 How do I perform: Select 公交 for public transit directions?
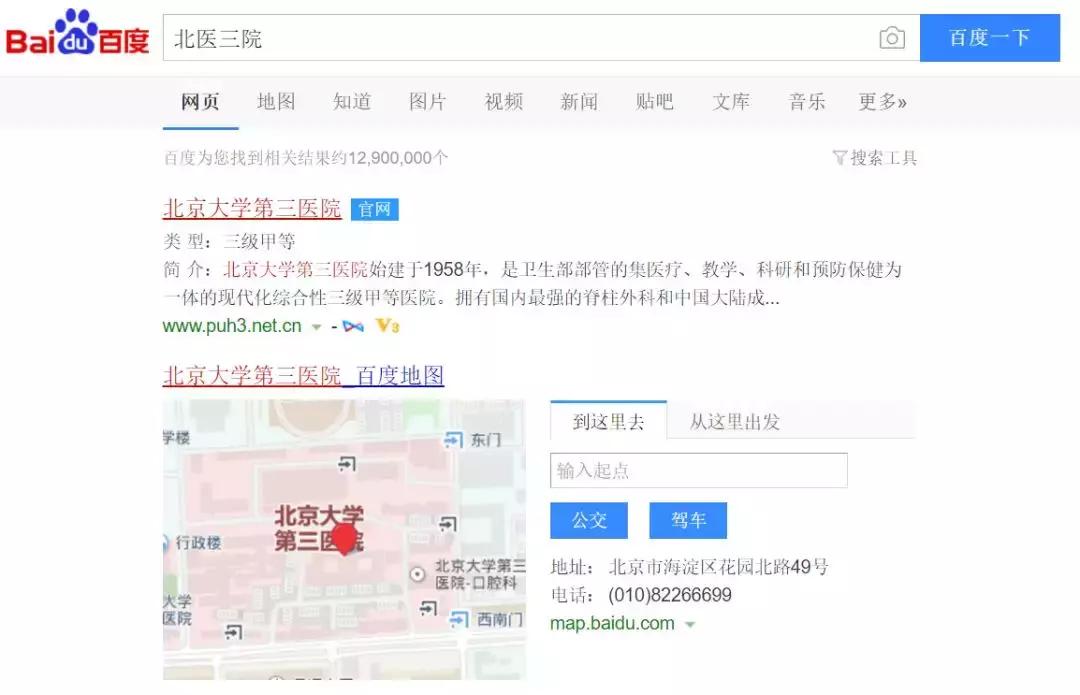(588, 520)
